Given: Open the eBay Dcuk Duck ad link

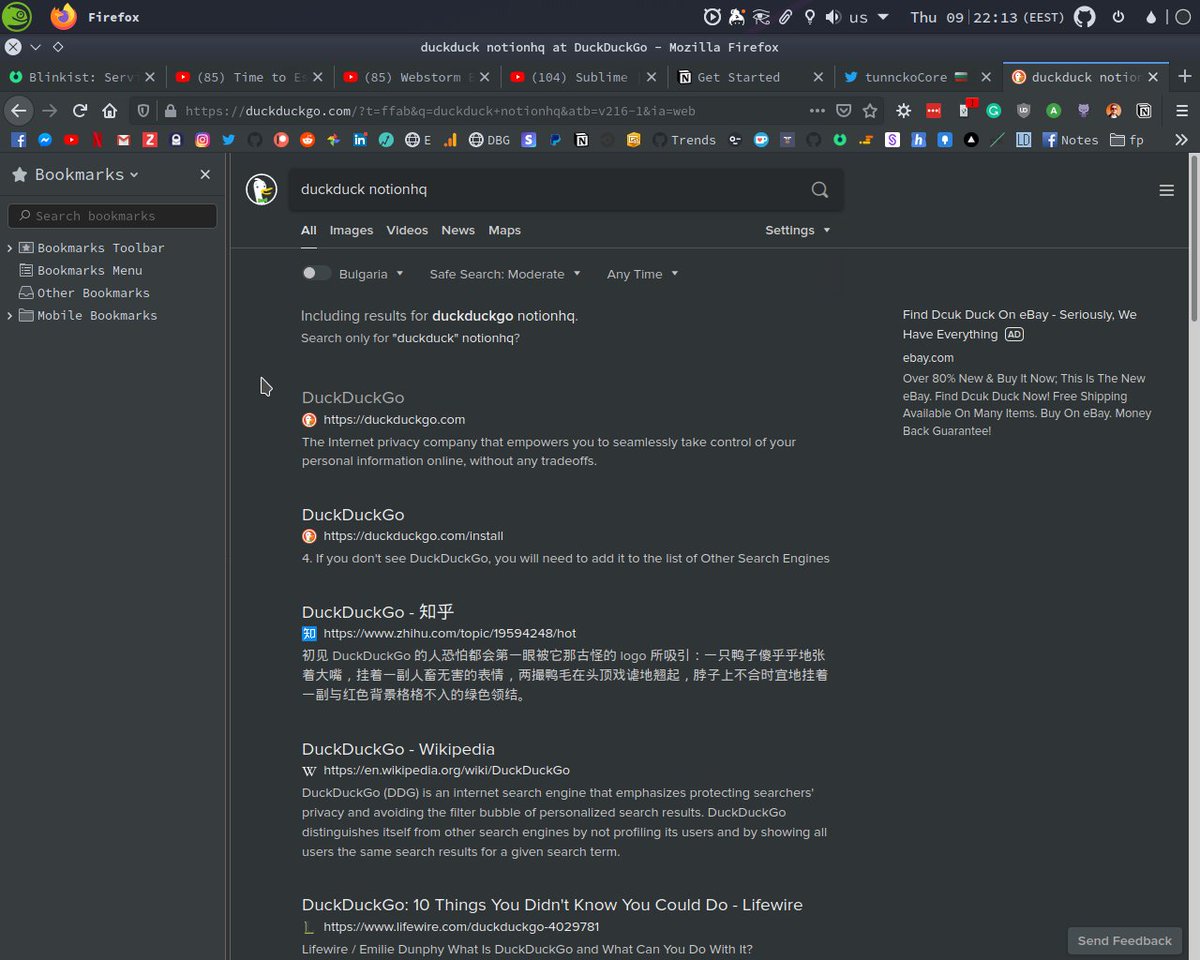Looking at the screenshot, I should (x=1019, y=324).
